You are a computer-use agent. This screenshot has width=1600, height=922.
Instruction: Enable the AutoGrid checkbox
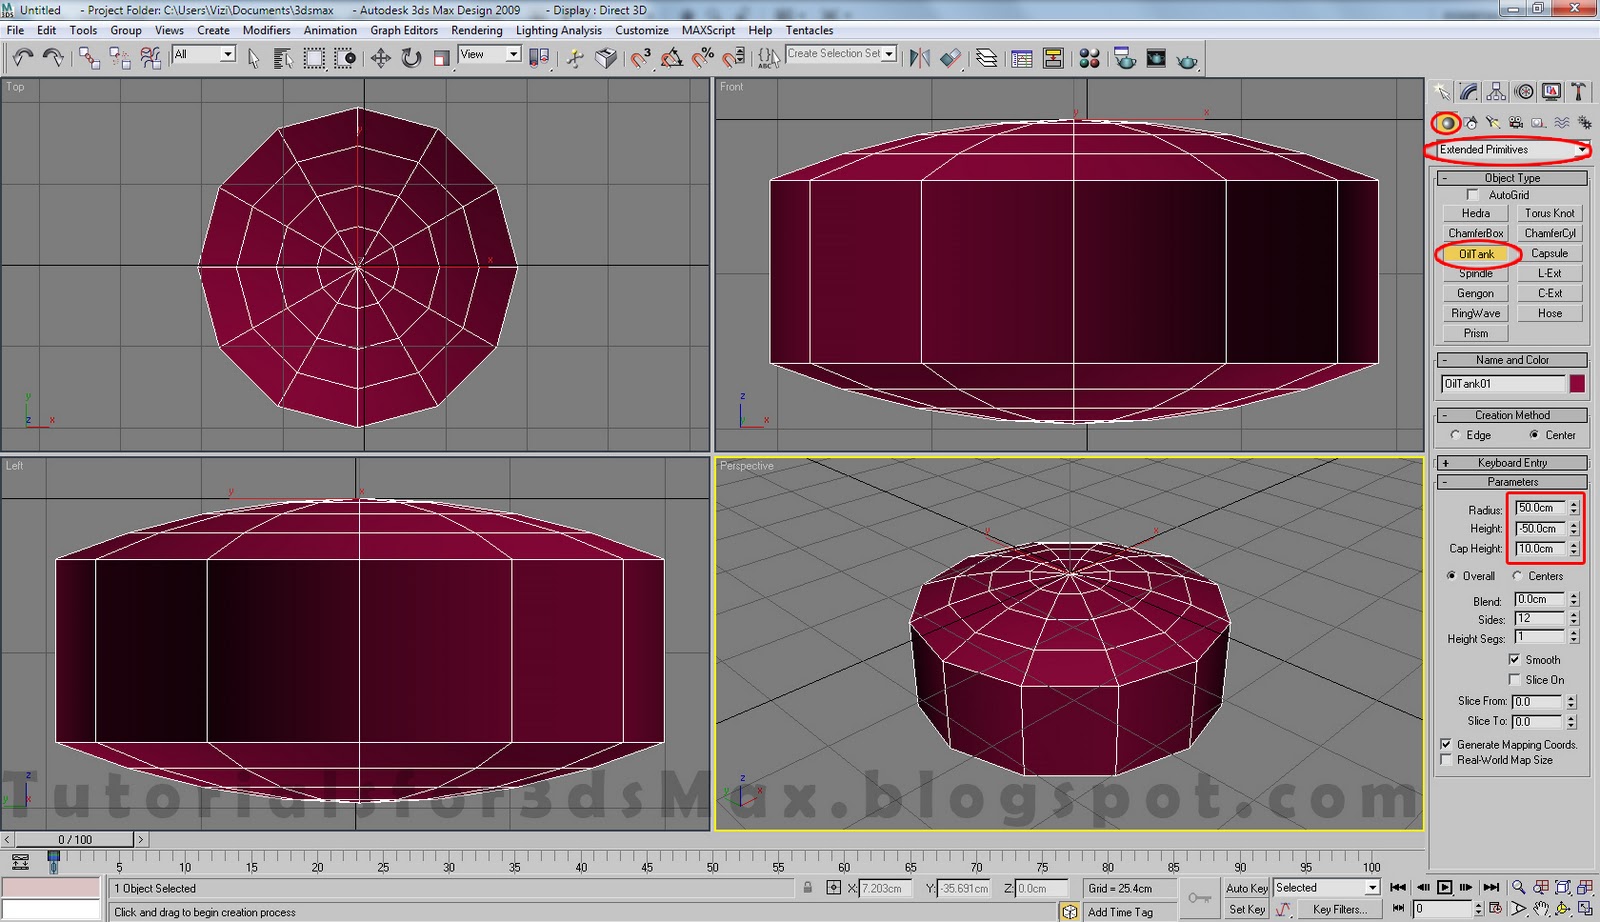[x=1472, y=195]
